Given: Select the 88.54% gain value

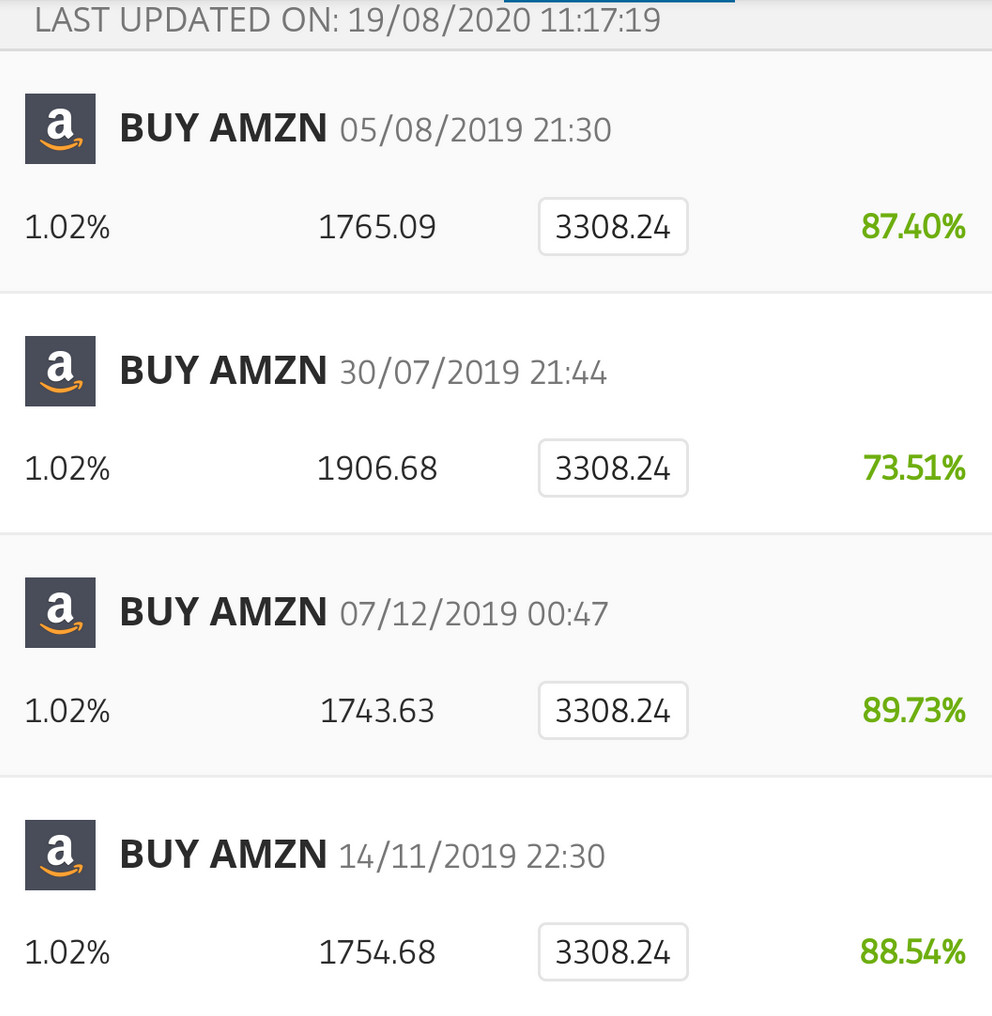Looking at the screenshot, I should point(913,952).
